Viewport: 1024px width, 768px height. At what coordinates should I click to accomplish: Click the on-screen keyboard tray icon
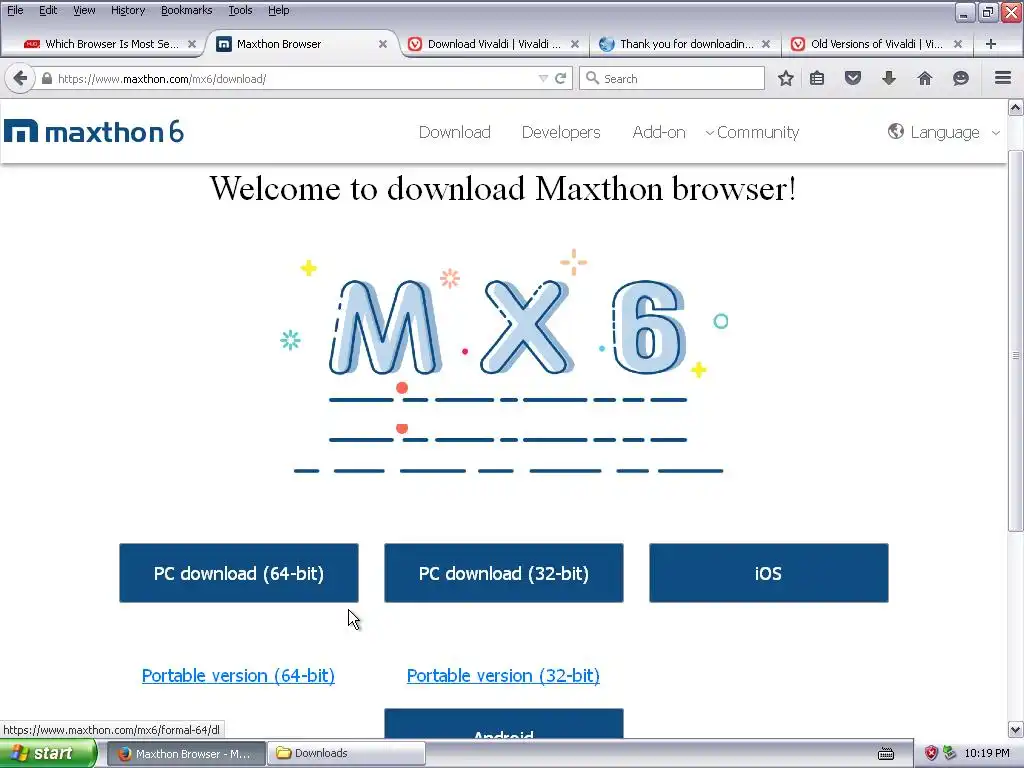tap(886, 754)
